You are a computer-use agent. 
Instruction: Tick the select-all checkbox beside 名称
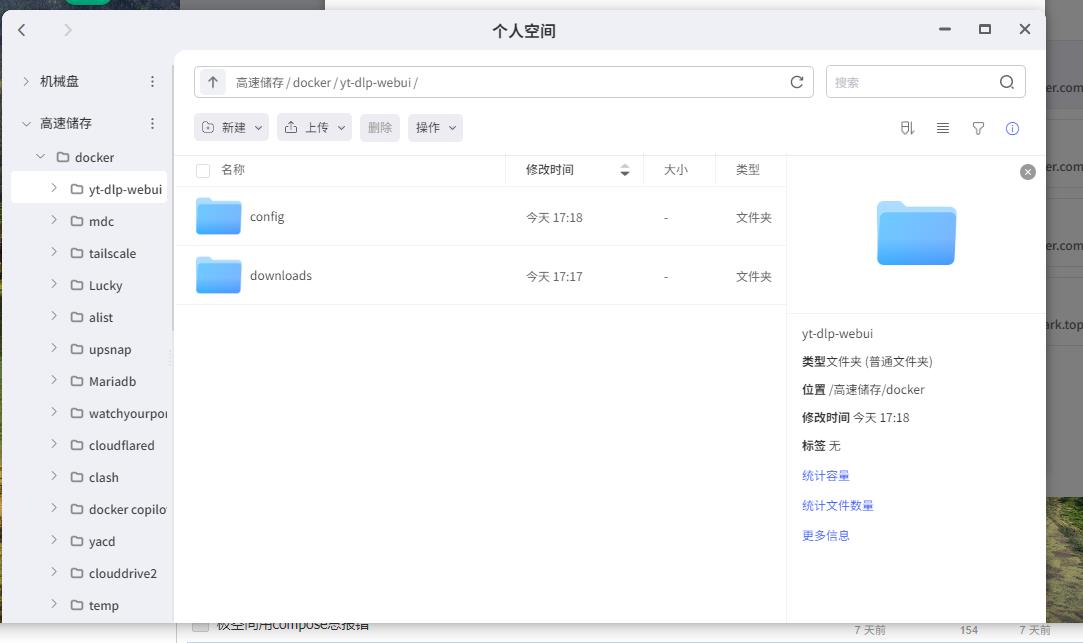pyautogui.click(x=203, y=171)
